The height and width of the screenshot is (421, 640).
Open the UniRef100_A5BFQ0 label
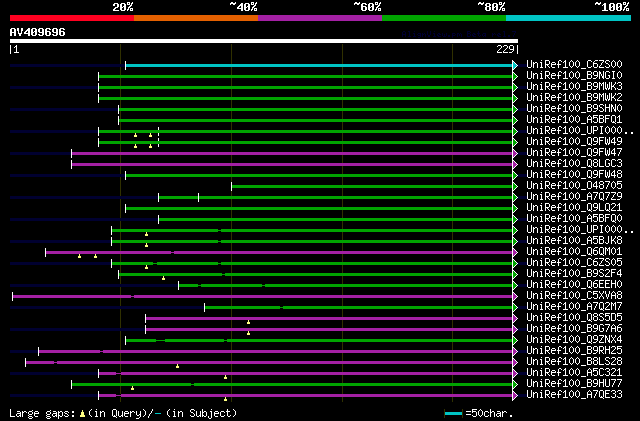574,219
